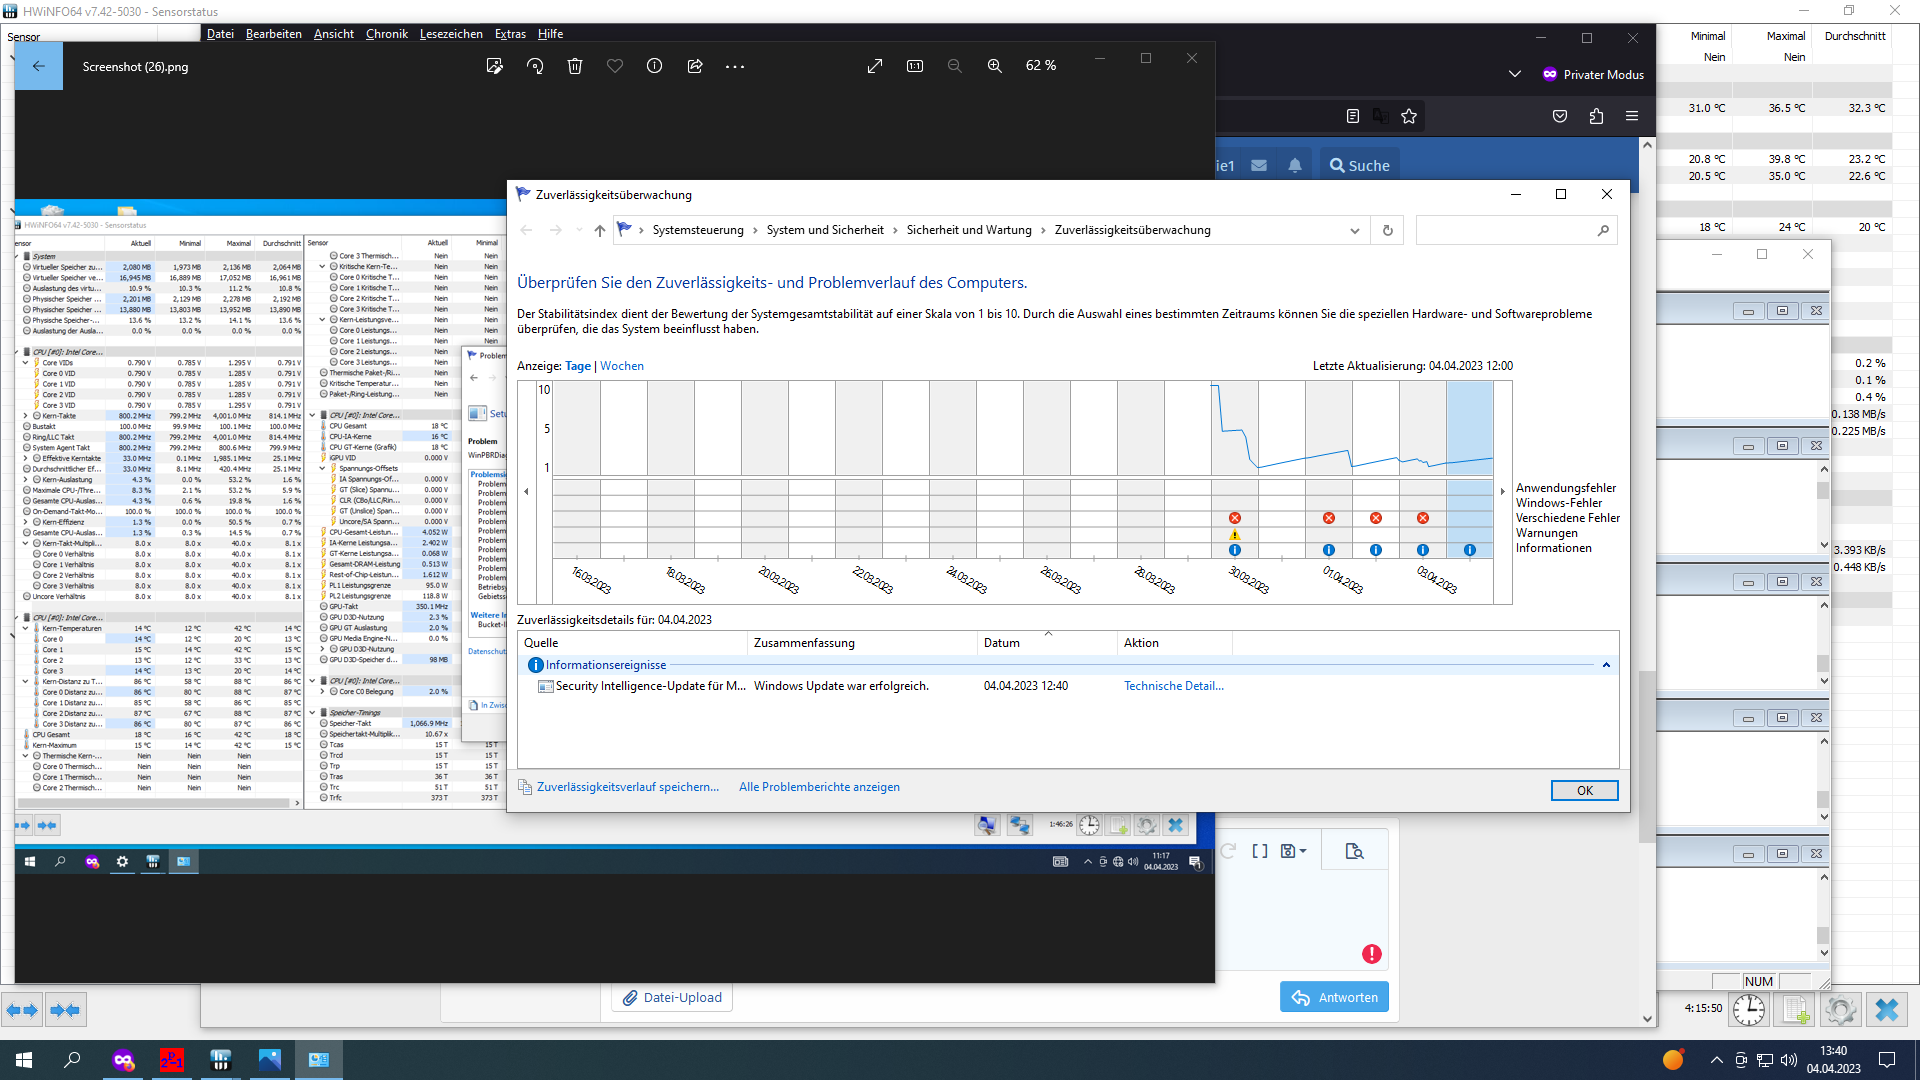Click the Quelle column header
This screenshot has height=1080, width=1920.
pos(632,643)
